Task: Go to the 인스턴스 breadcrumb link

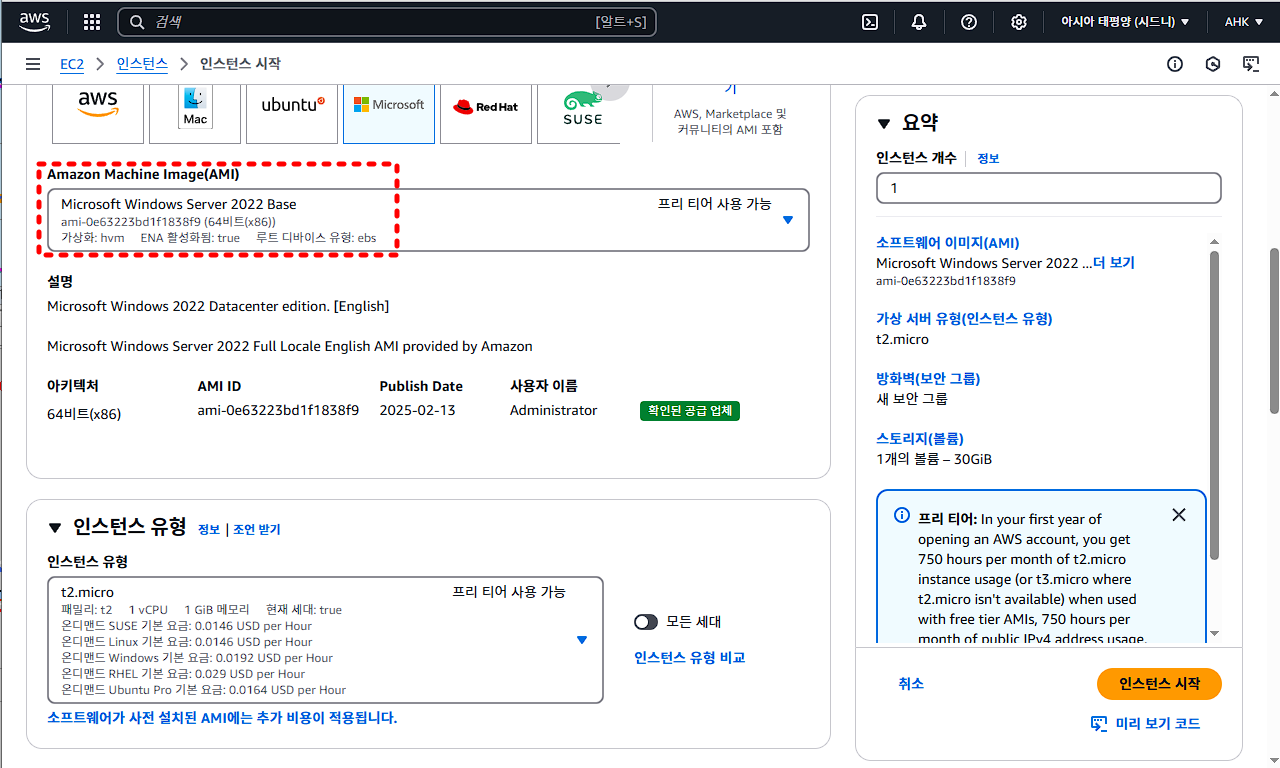Action: [x=142, y=64]
